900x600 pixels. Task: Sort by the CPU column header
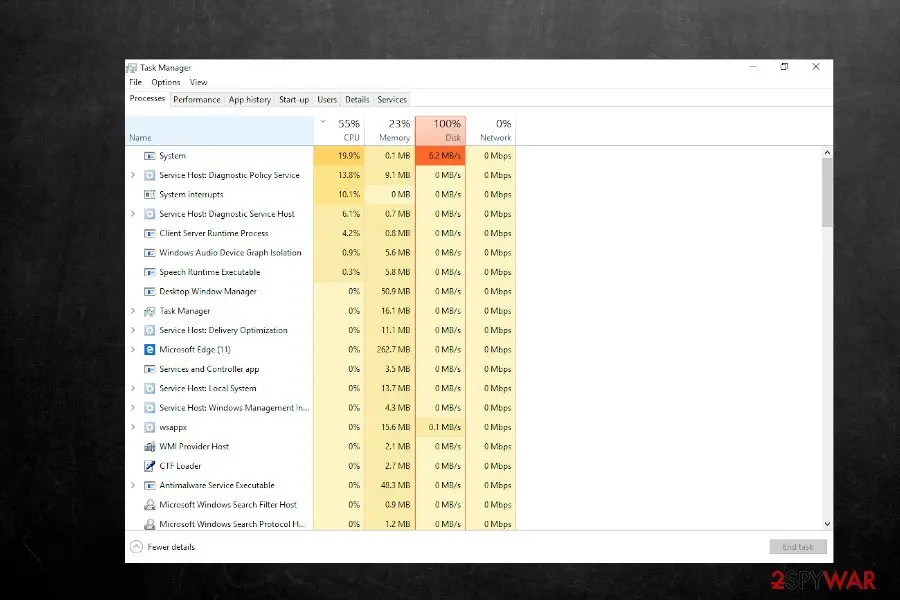click(339, 130)
